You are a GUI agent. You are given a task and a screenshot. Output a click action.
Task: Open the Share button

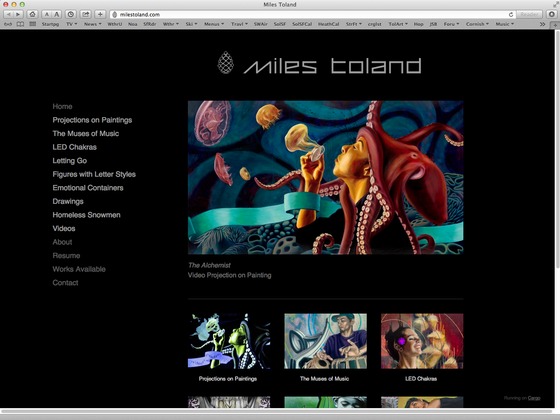click(86, 14)
